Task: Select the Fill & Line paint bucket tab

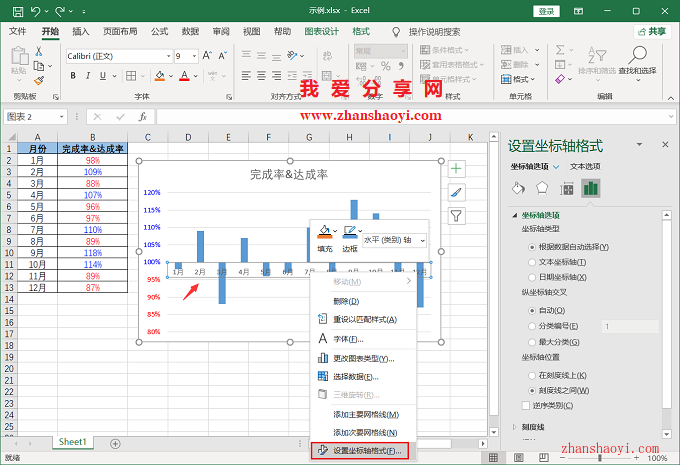Action: 518,189
